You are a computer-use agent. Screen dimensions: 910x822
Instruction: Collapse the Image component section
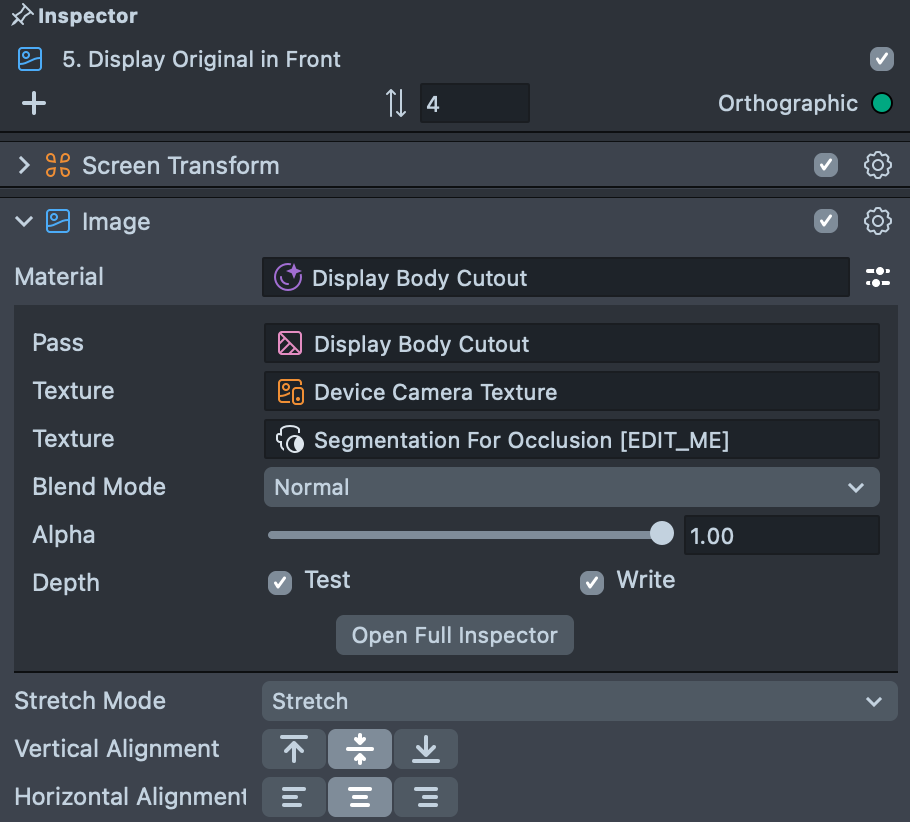(24, 221)
